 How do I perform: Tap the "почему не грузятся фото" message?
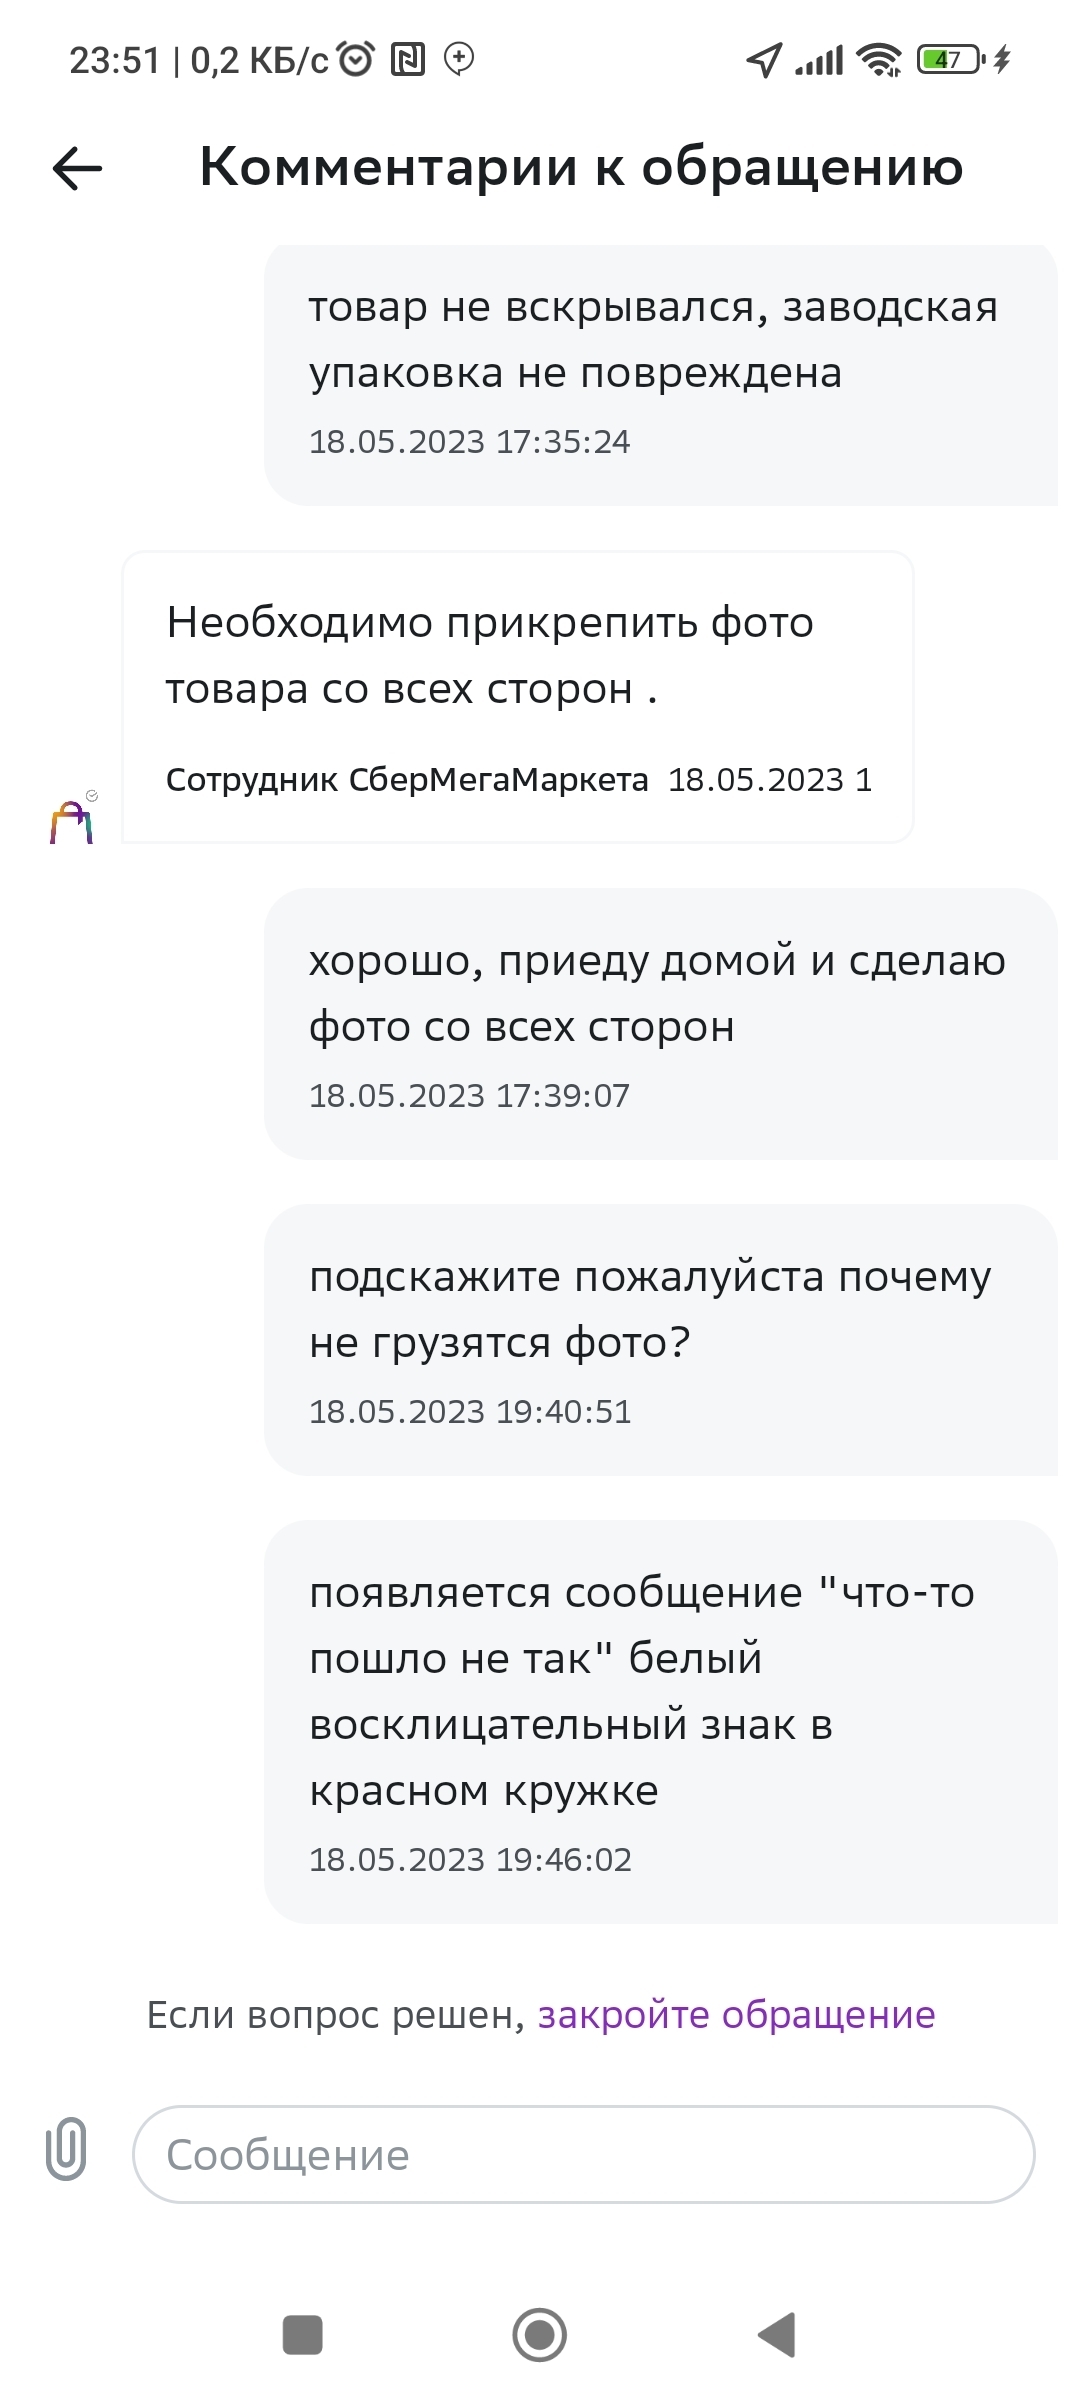click(660, 1340)
